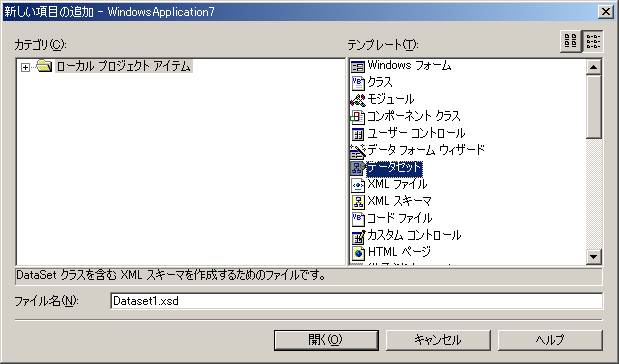Image resolution: width=619 pixels, height=364 pixels.
Task: Click the Windows フォーム template icon
Action: (358, 66)
